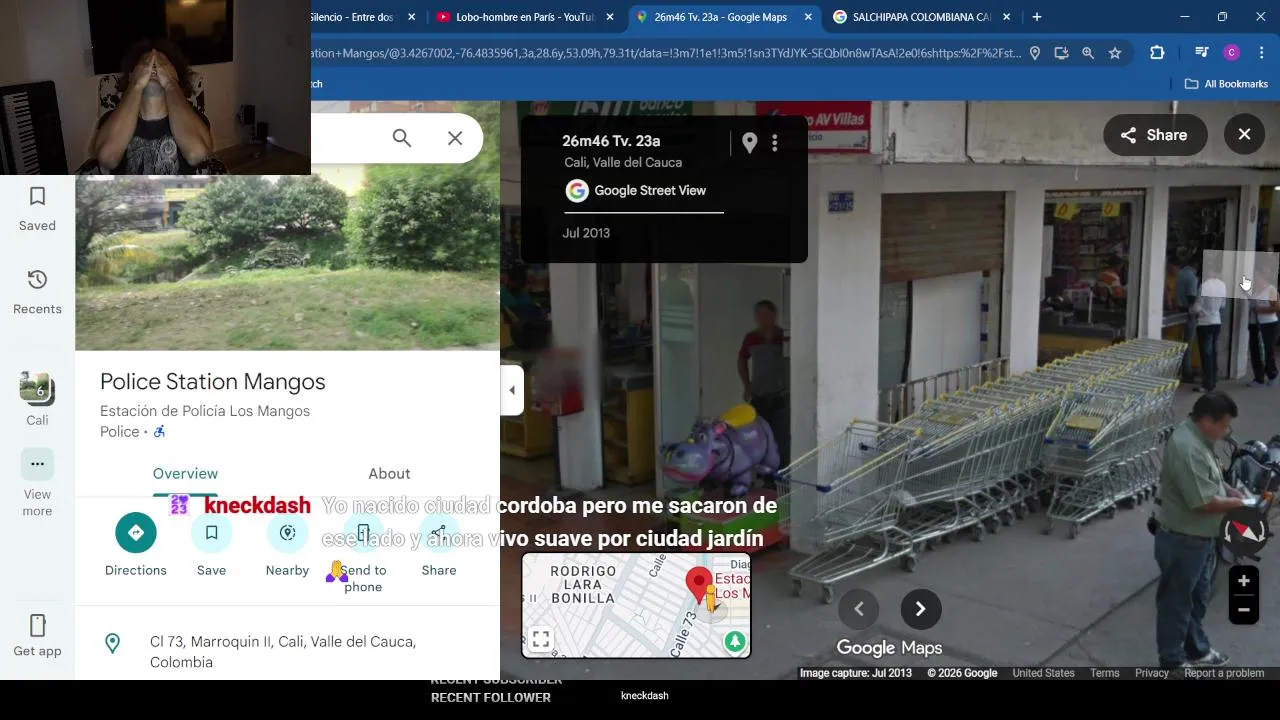Click the Nearby search button
This screenshot has width=1280, height=720.
pos(287,532)
